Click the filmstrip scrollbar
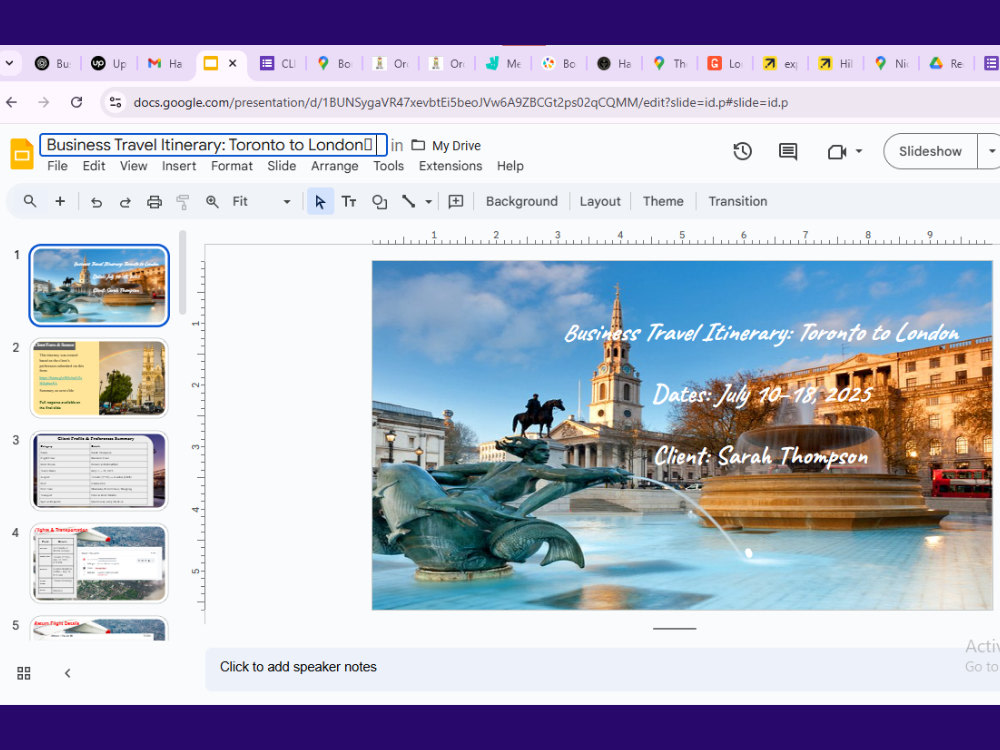The width and height of the screenshot is (1000, 750). click(x=182, y=273)
